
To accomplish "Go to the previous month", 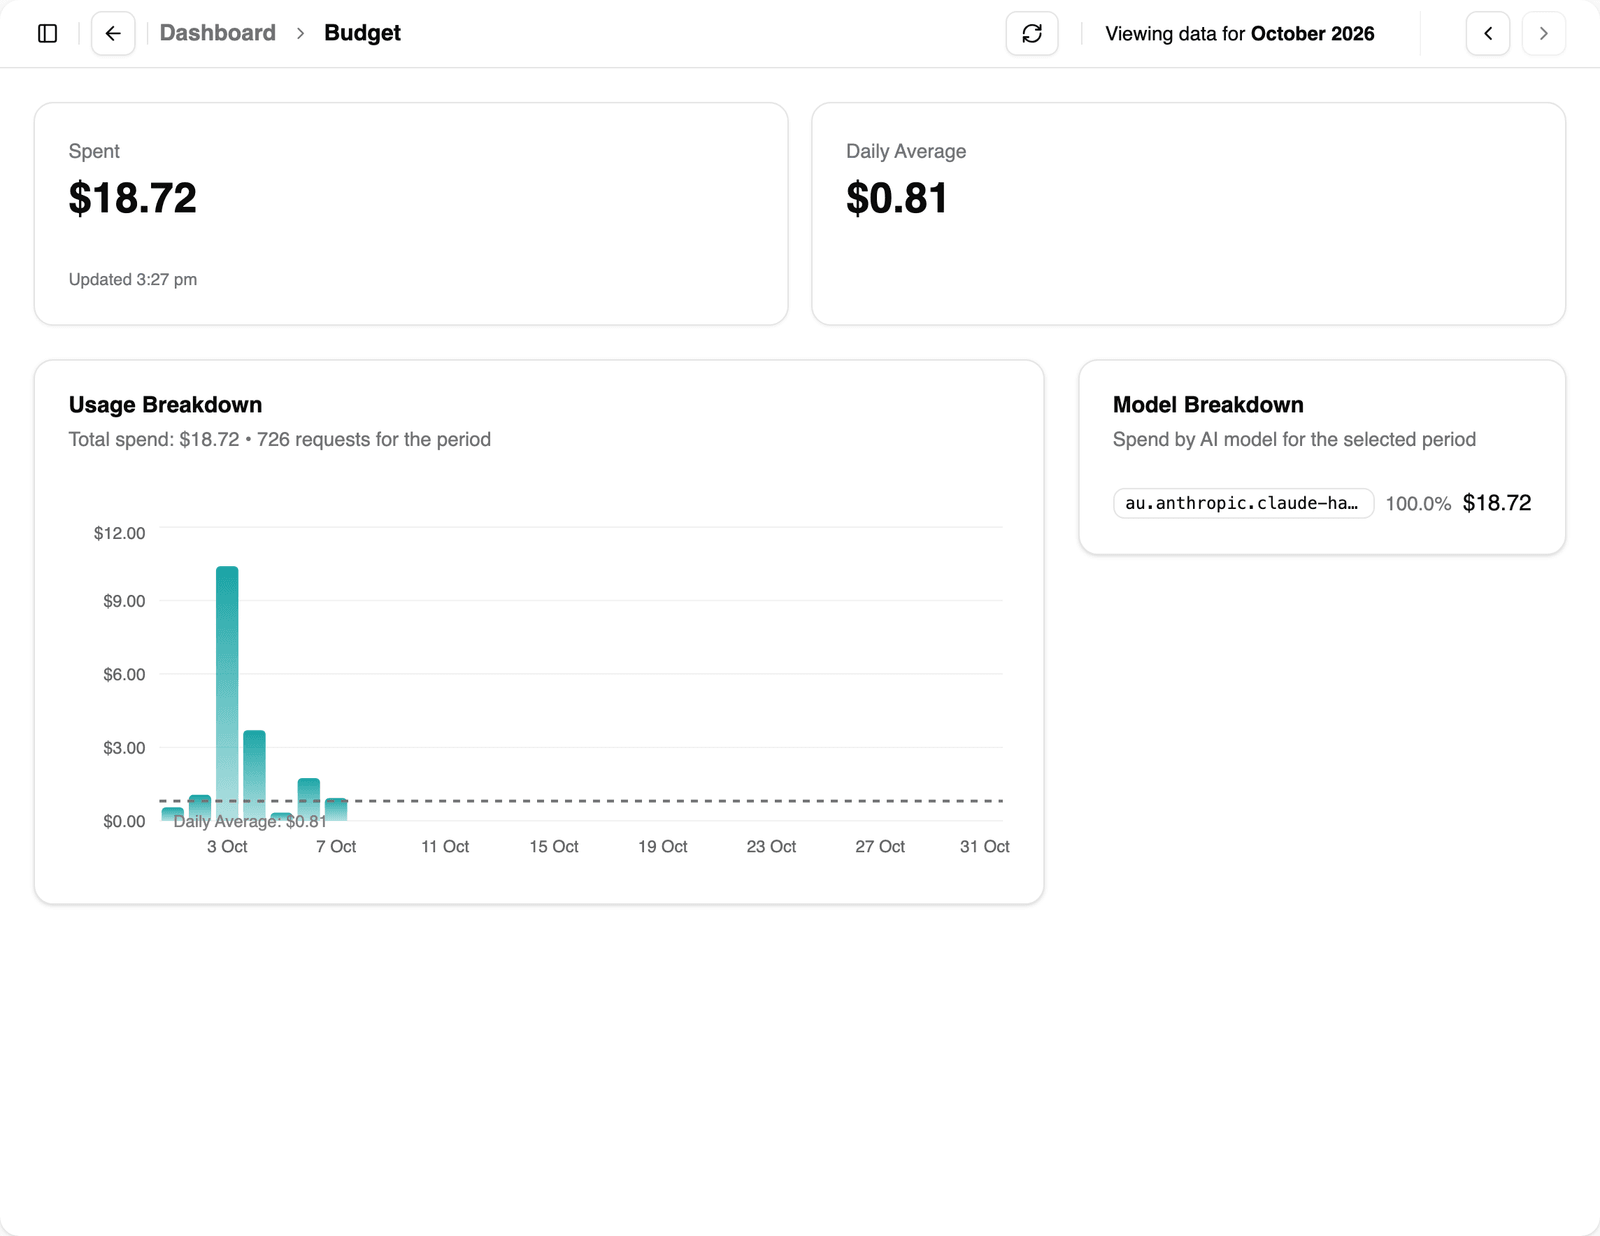I will [x=1488, y=34].
